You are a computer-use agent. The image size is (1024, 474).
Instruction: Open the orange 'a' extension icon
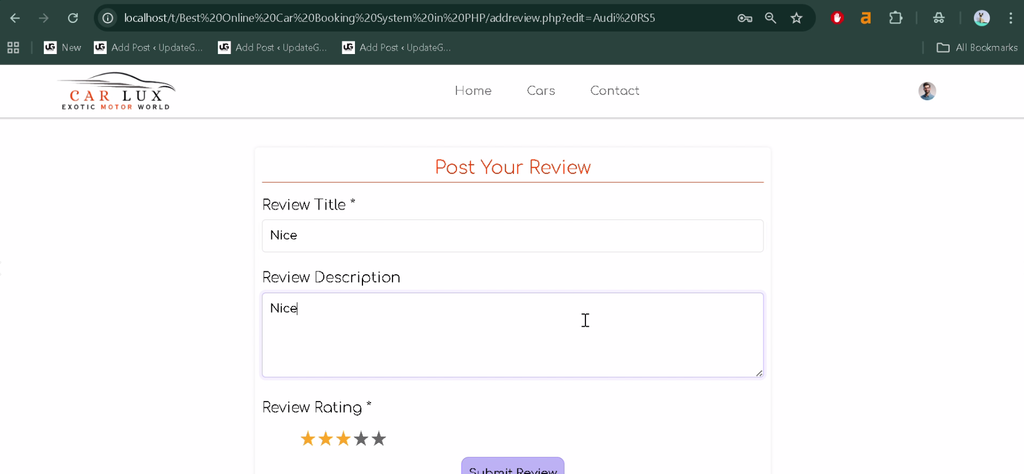coord(866,18)
